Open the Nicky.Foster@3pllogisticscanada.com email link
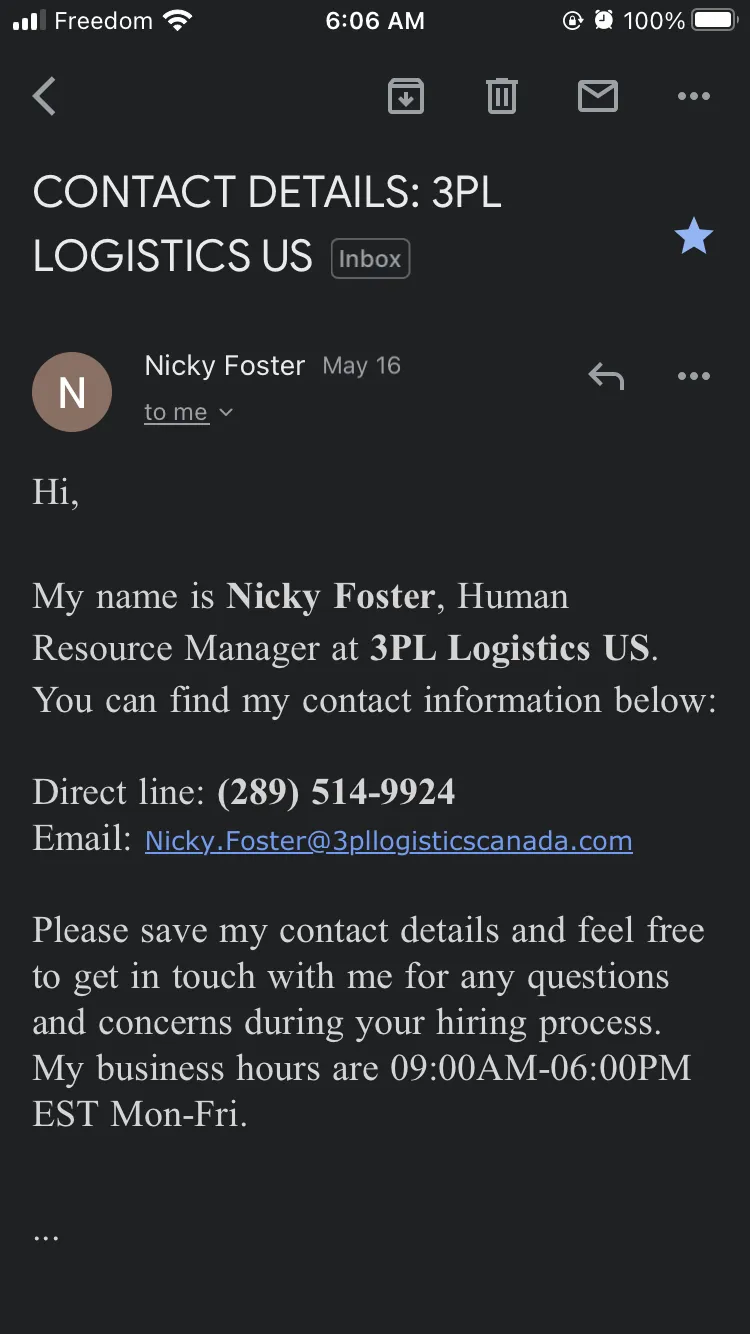The height and width of the screenshot is (1334, 750). point(389,840)
